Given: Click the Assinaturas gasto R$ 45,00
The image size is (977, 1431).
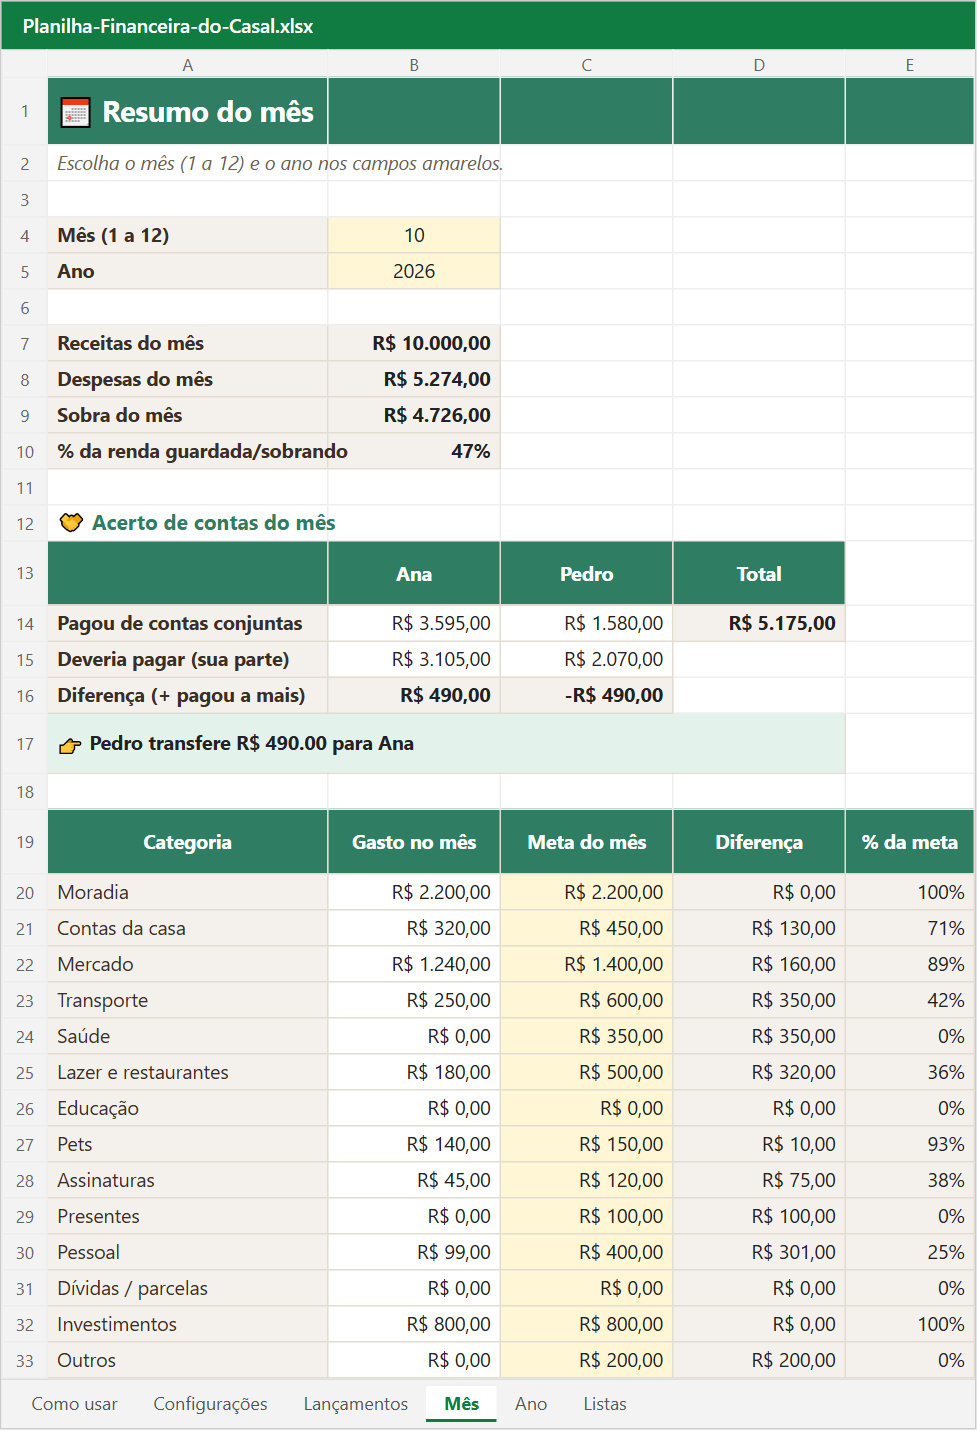Looking at the screenshot, I should click(414, 1180).
